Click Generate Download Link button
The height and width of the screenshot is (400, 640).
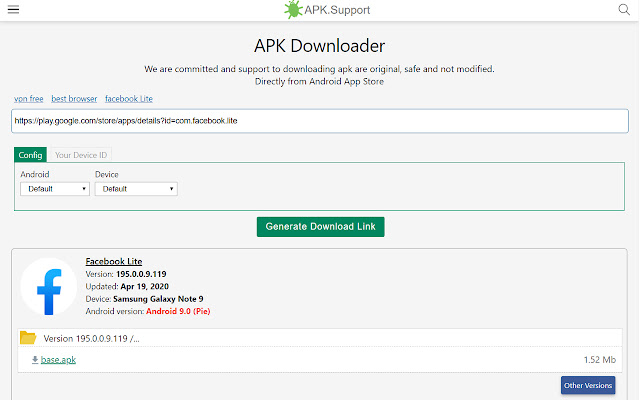point(320,227)
